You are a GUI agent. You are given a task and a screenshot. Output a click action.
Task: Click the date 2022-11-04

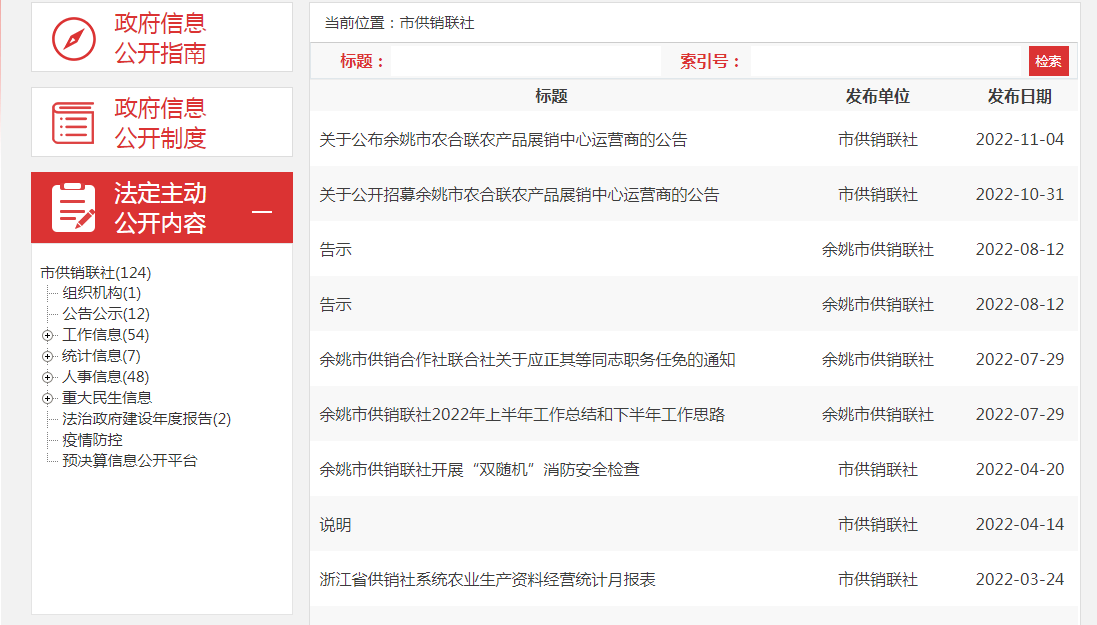tap(1019, 139)
